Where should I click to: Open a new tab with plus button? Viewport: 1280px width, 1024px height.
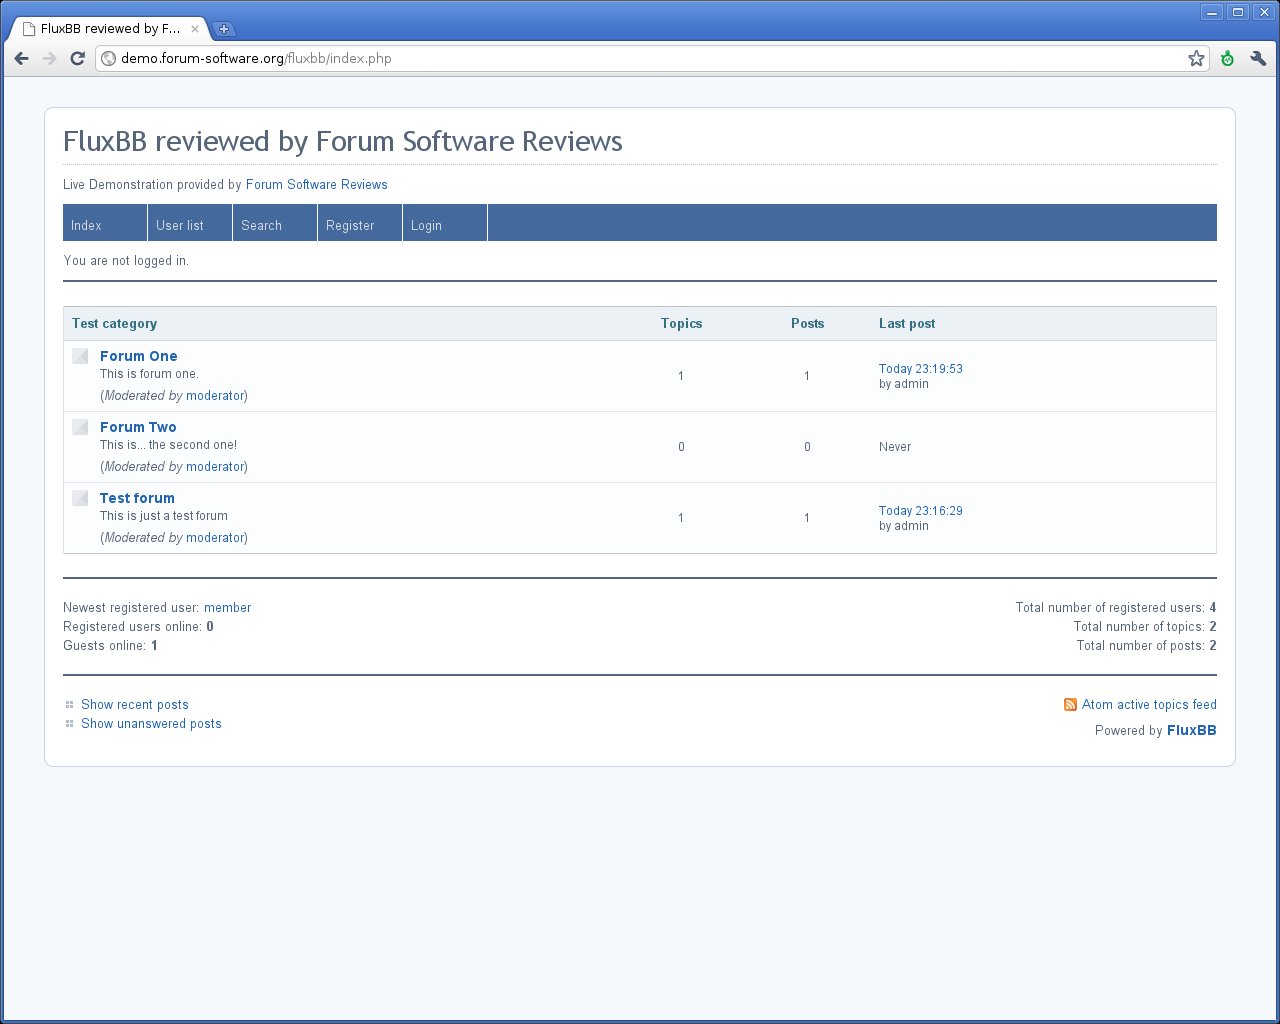tap(224, 29)
